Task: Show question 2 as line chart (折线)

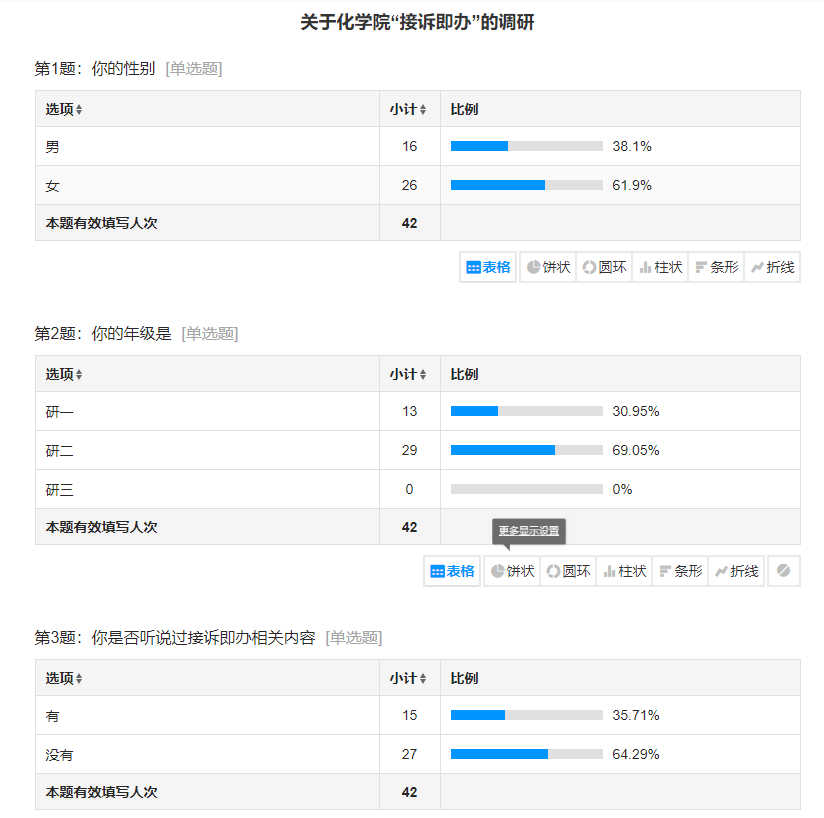Action: coord(736,571)
